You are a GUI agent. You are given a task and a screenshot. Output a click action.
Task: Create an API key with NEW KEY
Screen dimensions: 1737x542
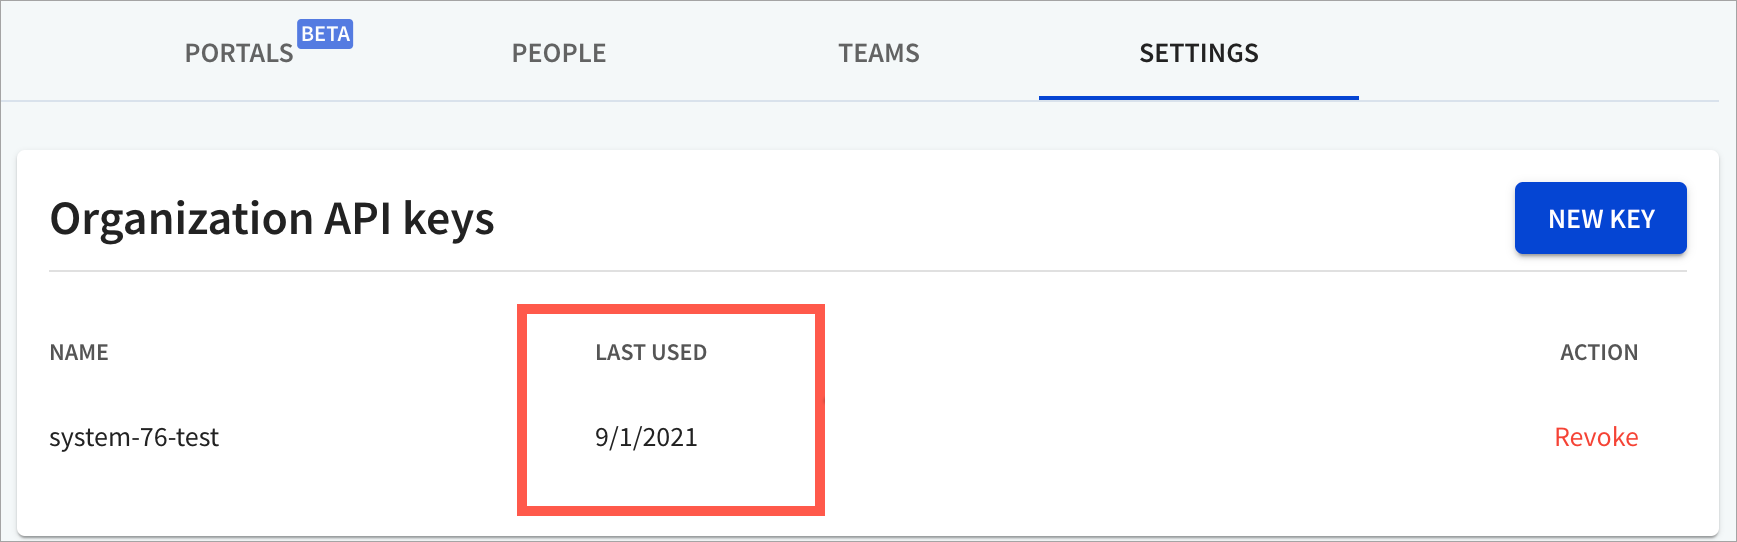pos(1601,218)
